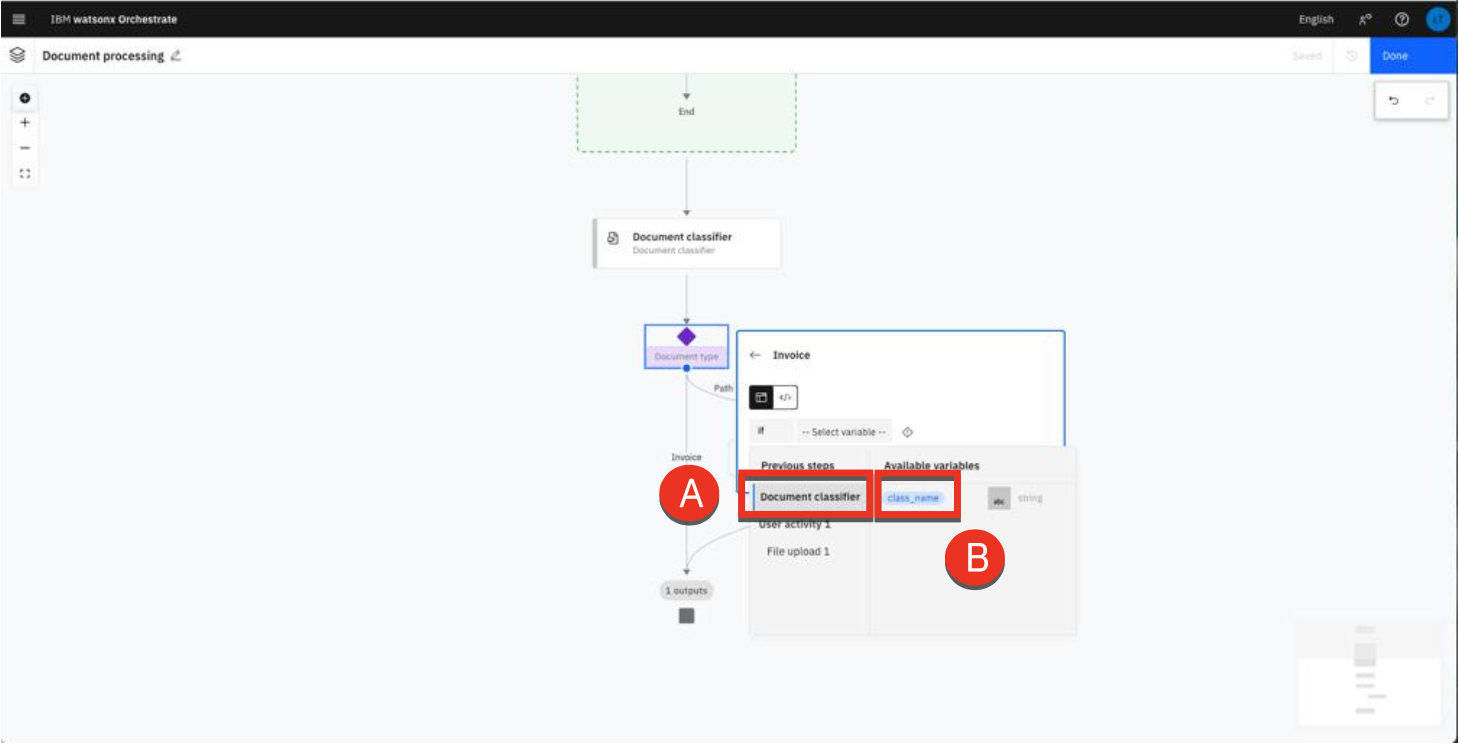Screen dimensions: 1459x744
Task: Switch to the visual condition builder view
Action: 761,397
